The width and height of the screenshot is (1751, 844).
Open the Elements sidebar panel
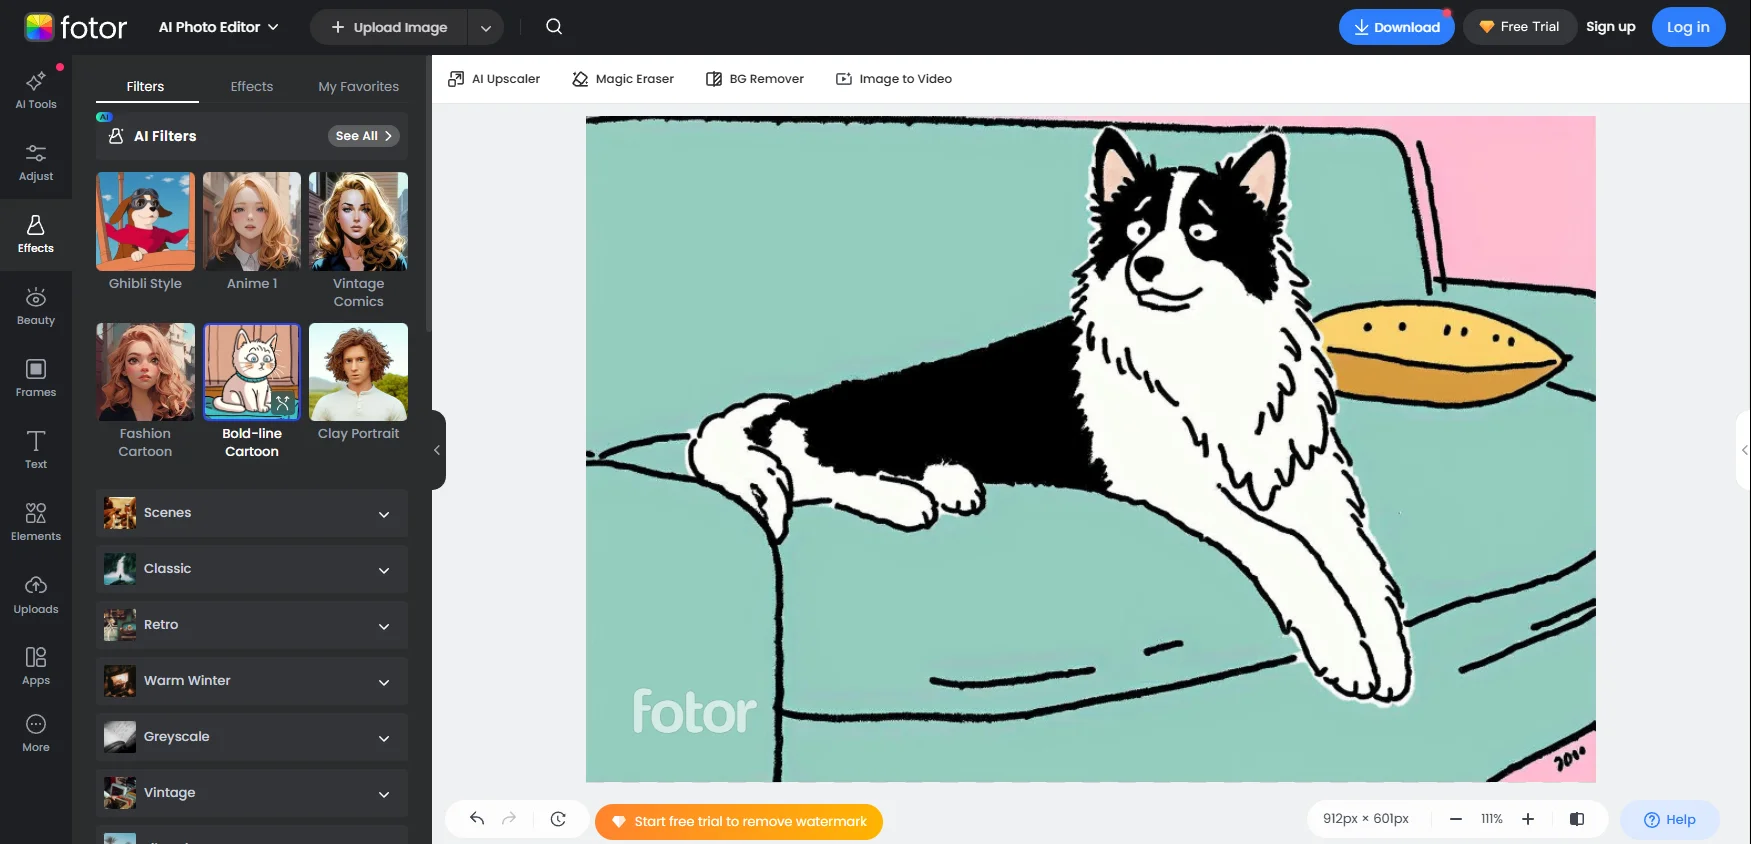(36, 522)
